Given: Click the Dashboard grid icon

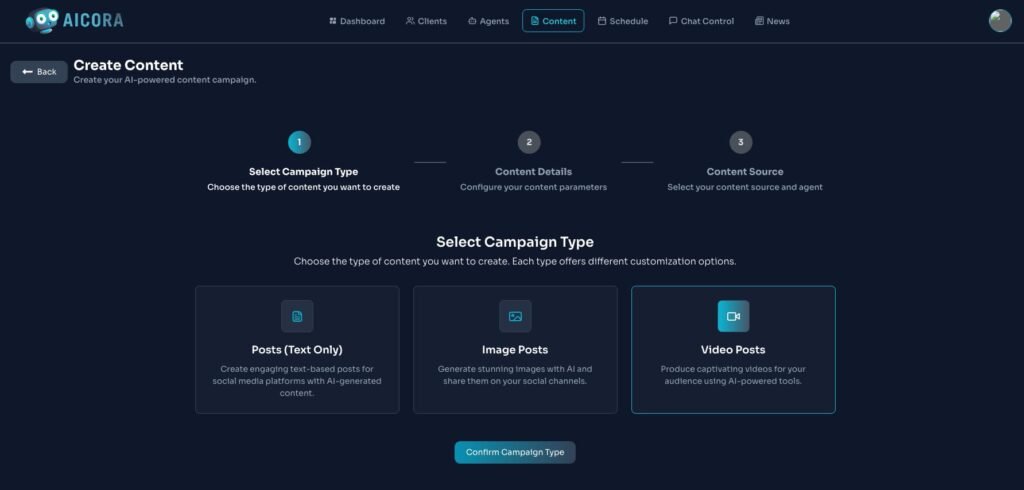Looking at the screenshot, I should click(x=333, y=21).
